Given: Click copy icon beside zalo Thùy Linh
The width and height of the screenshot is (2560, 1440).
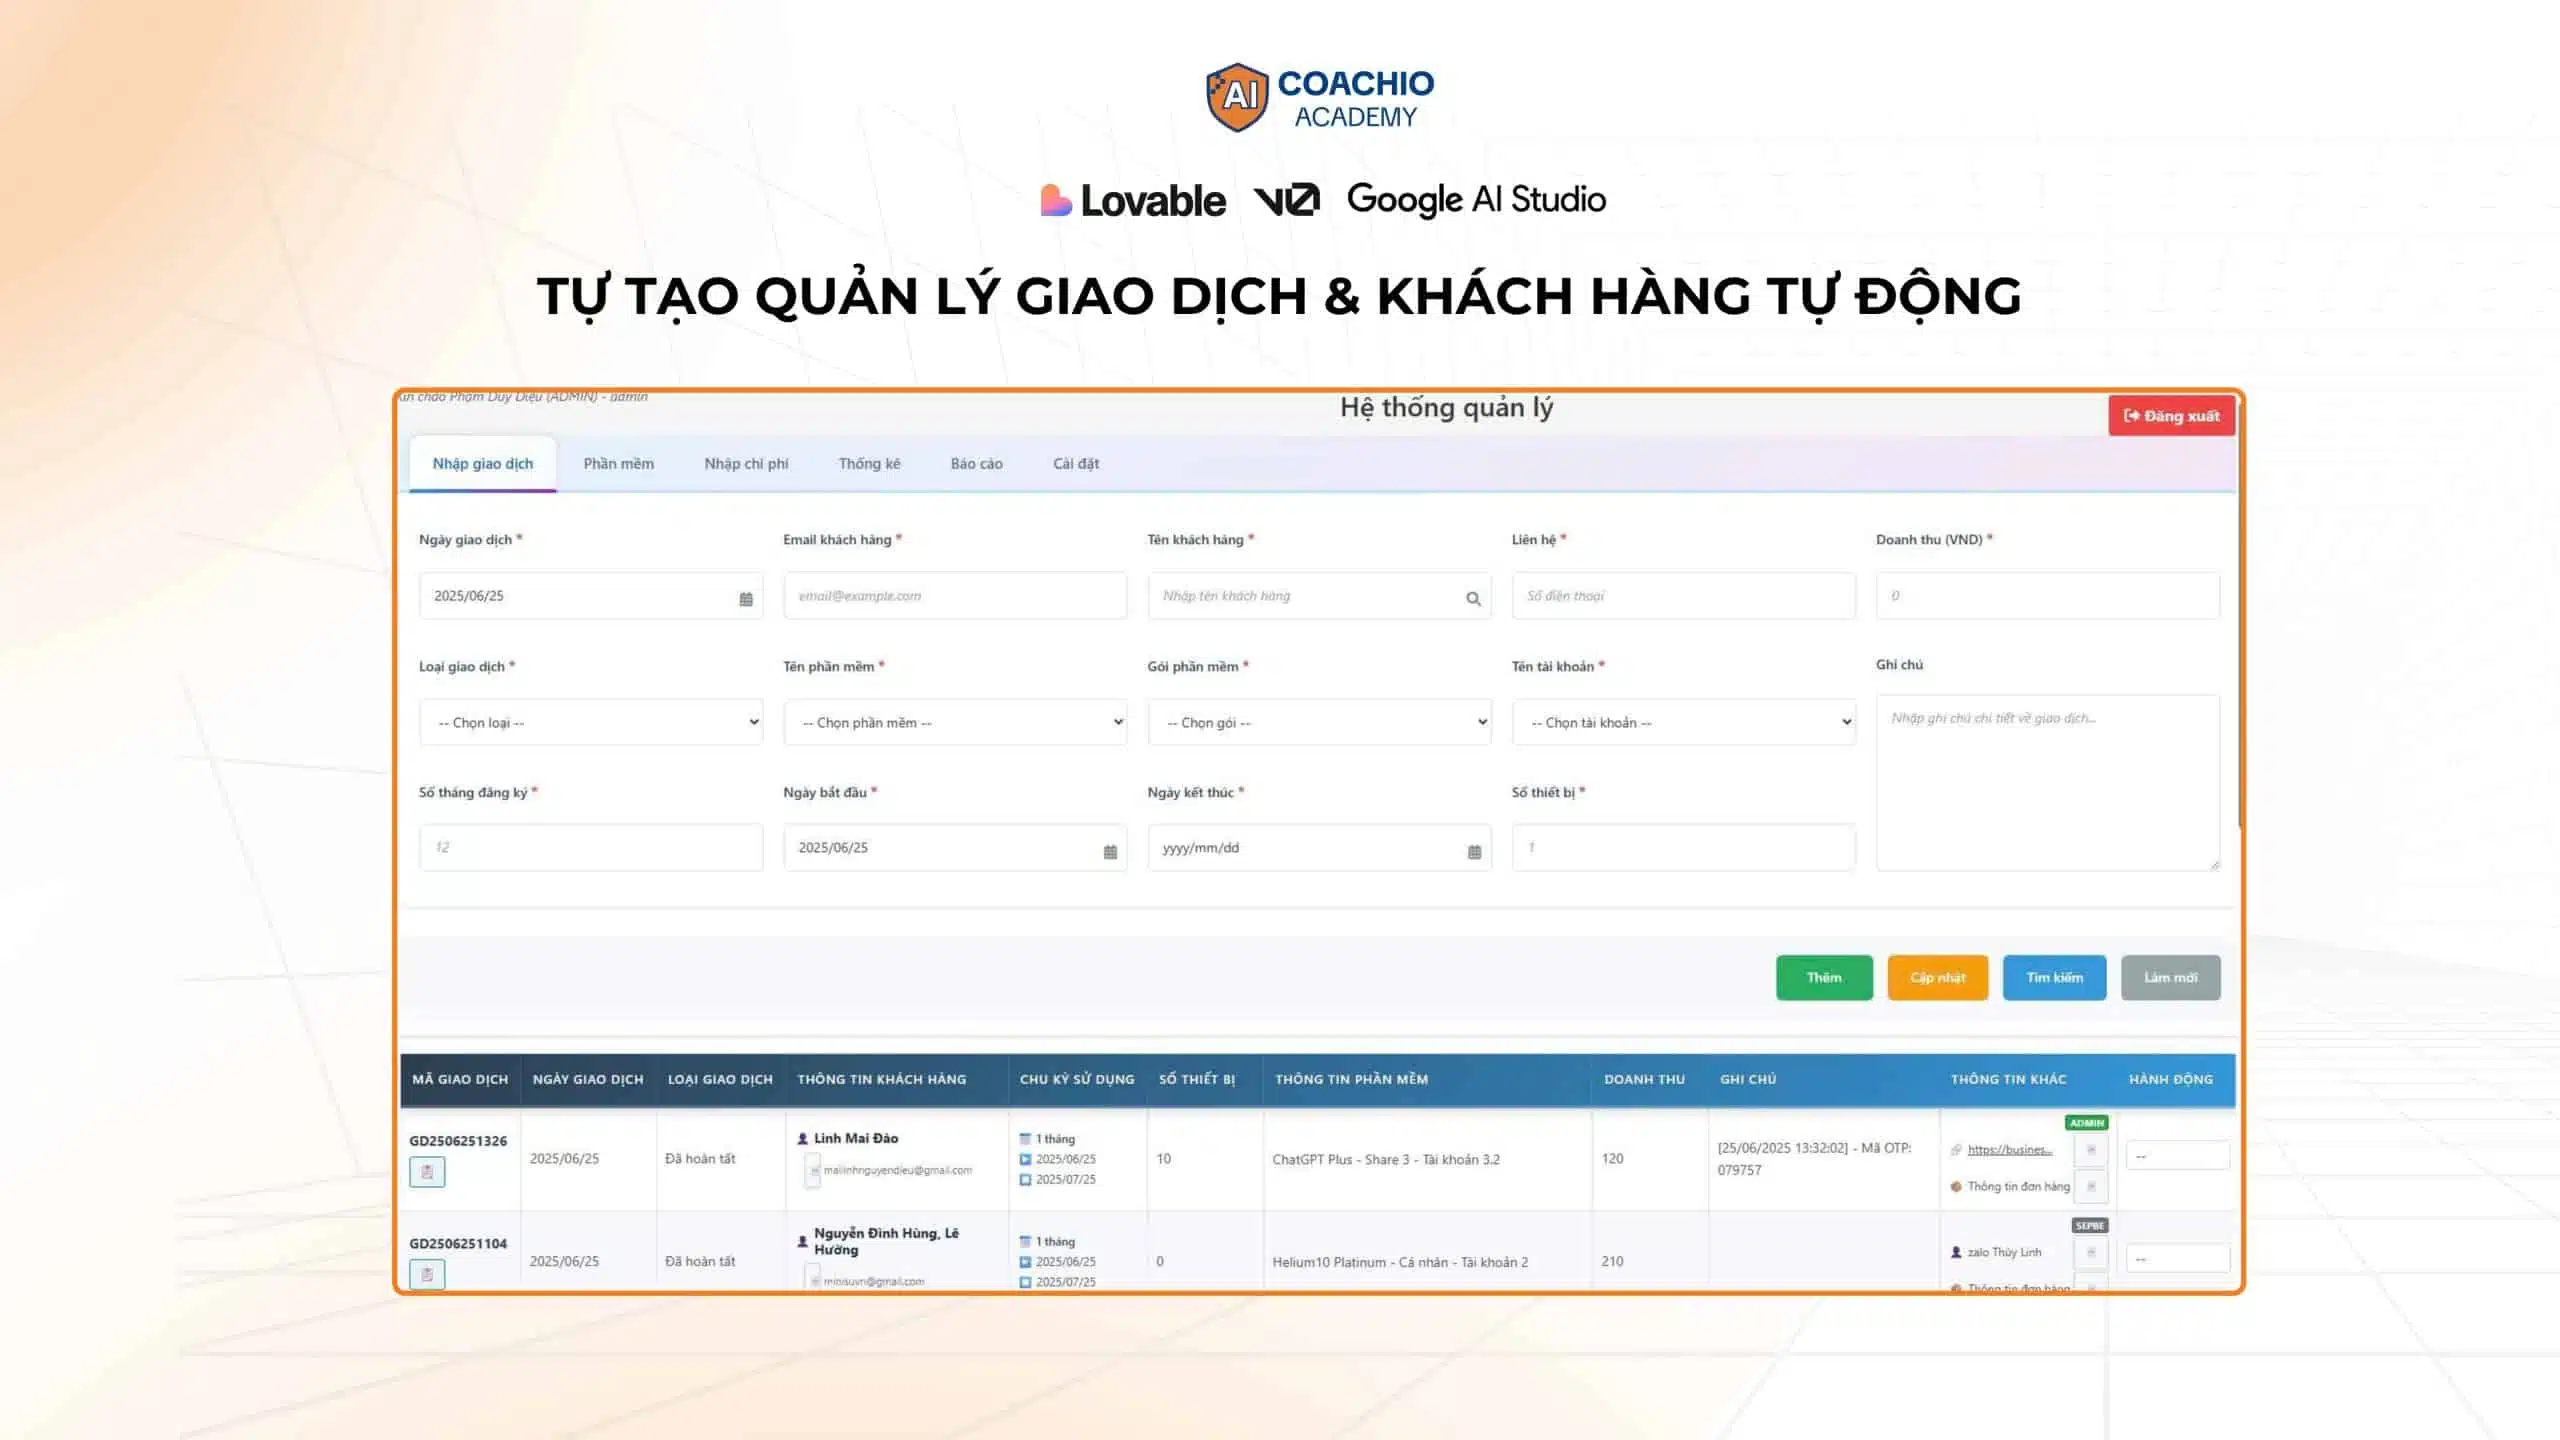Looking at the screenshot, I should (x=2091, y=1252).
